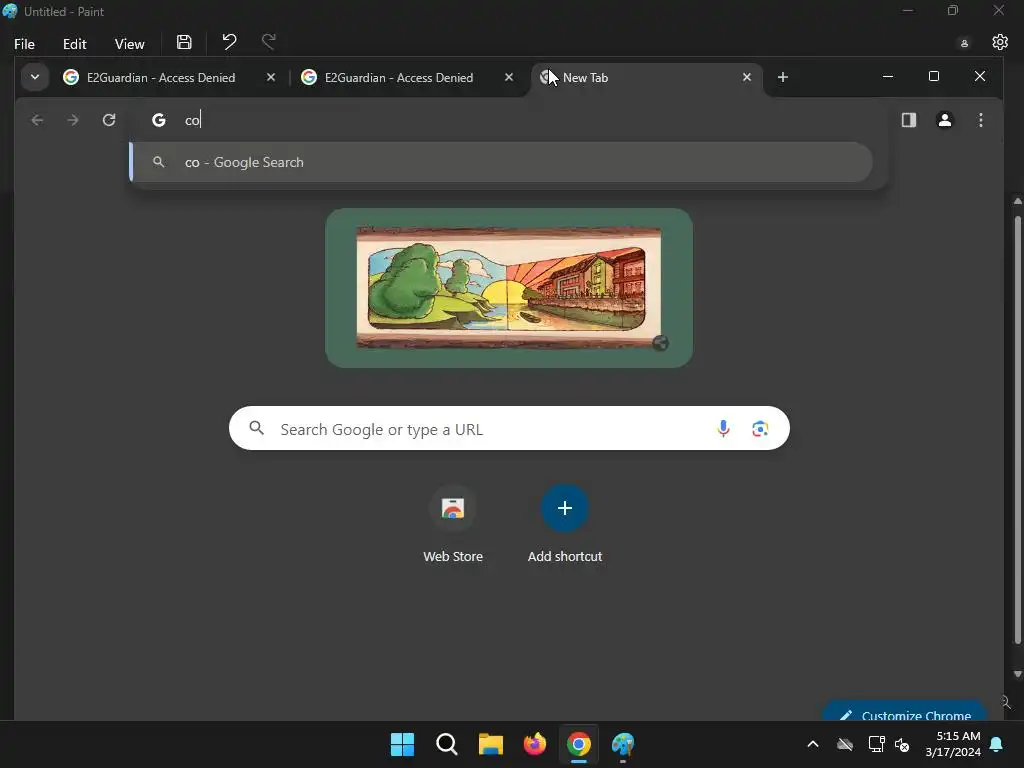Click the Customize Chrome button
Image resolution: width=1024 pixels, height=768 pixels.
(x=905, y=713)
